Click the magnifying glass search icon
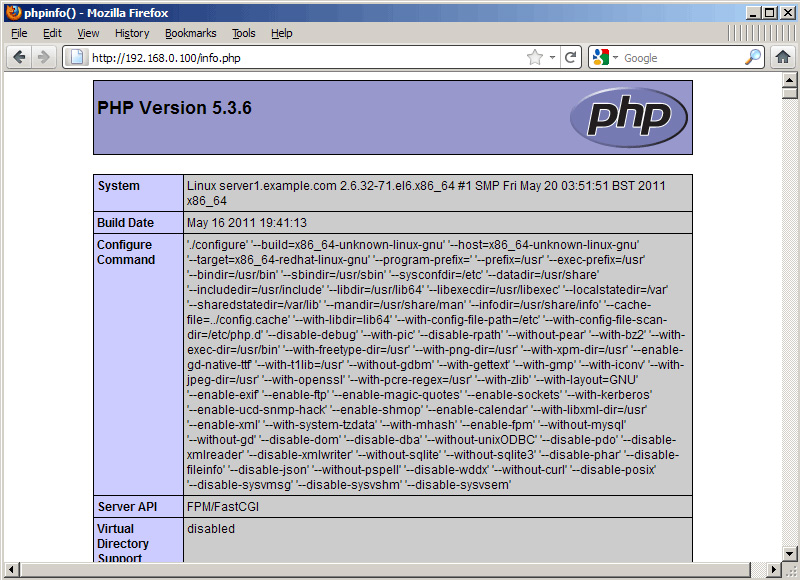800x580 pixels. [753, 57]
